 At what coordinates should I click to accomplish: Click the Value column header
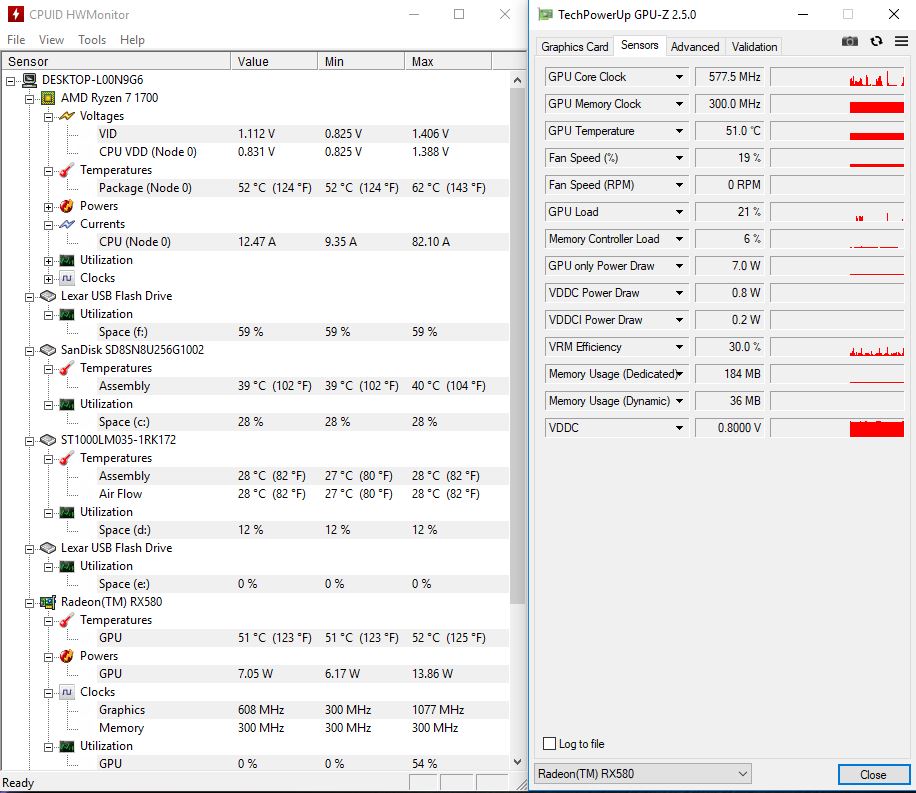tap(274, 61)
